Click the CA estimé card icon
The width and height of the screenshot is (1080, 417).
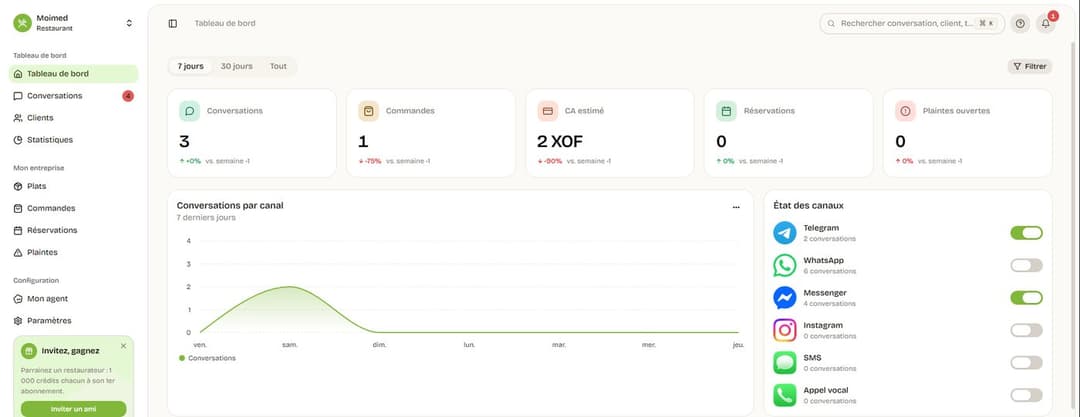548,110
